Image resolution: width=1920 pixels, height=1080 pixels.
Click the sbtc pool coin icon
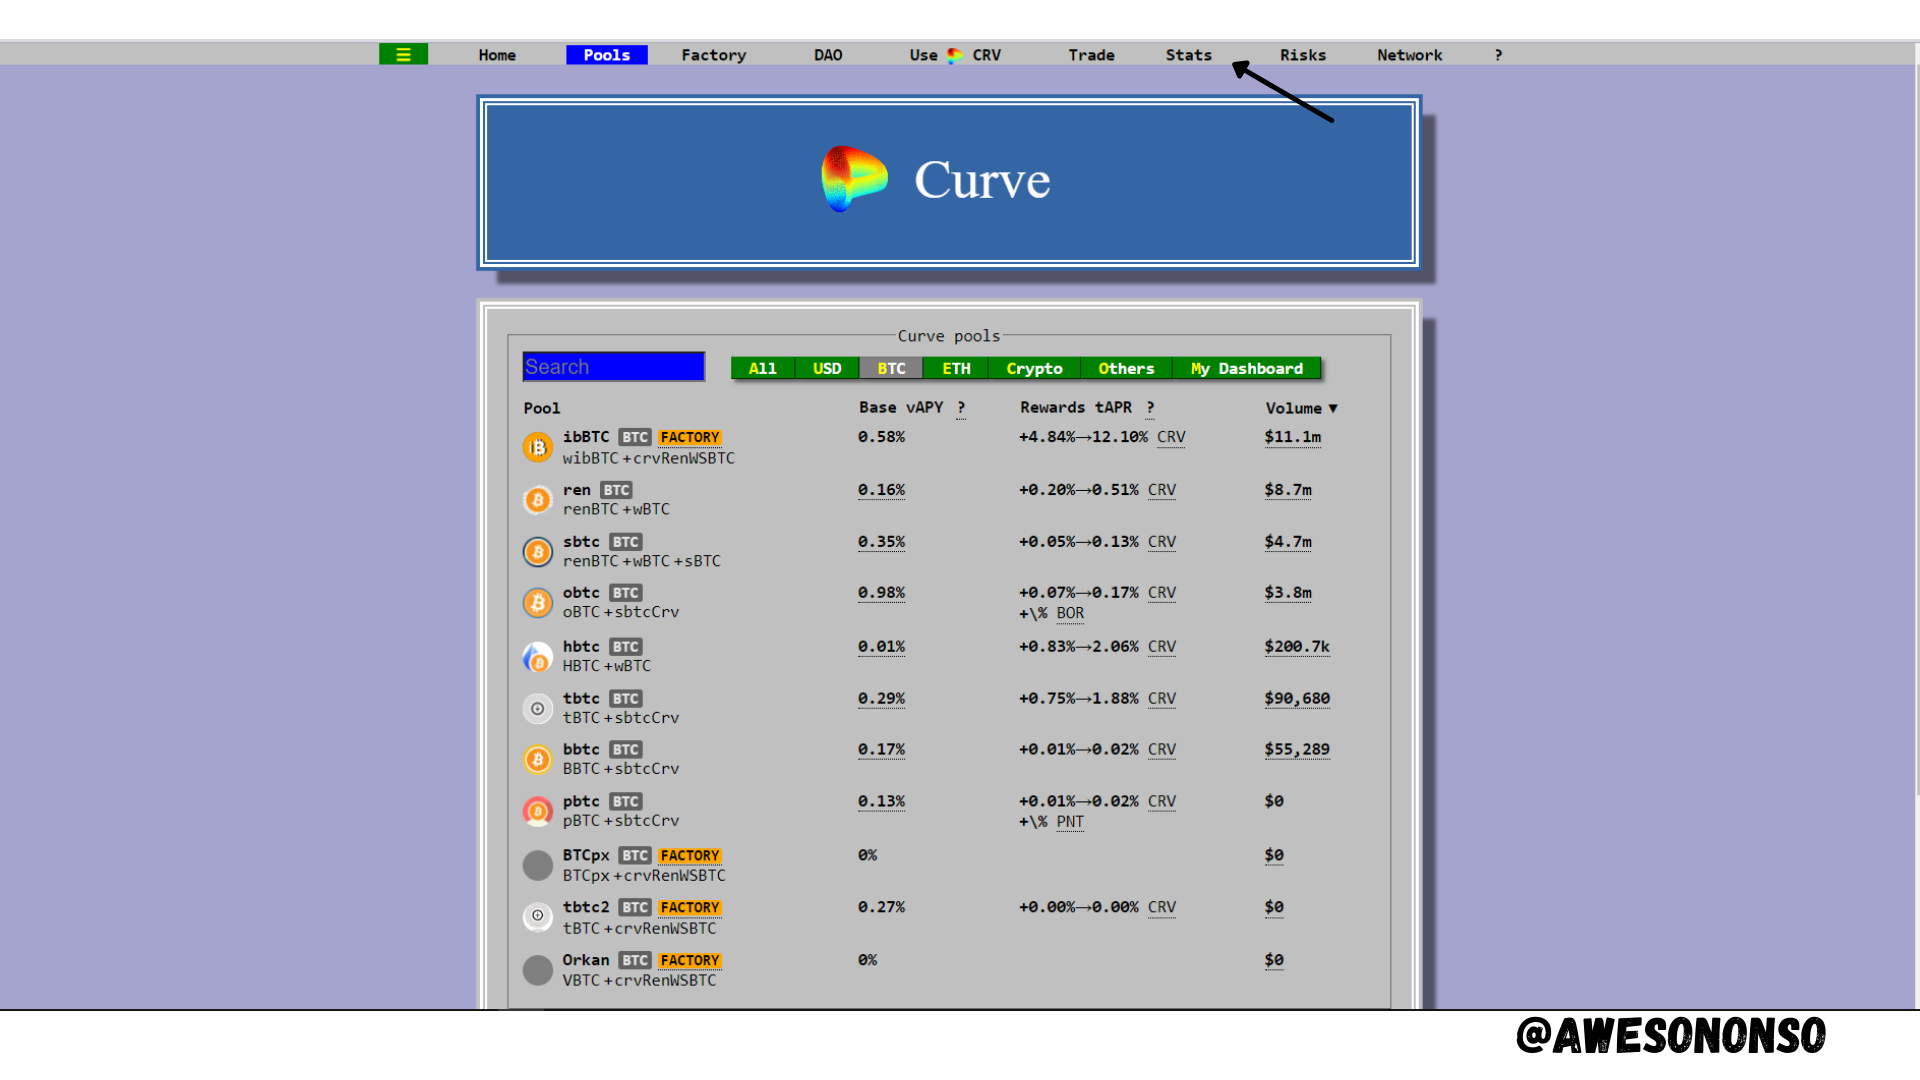tap(538, 552)
